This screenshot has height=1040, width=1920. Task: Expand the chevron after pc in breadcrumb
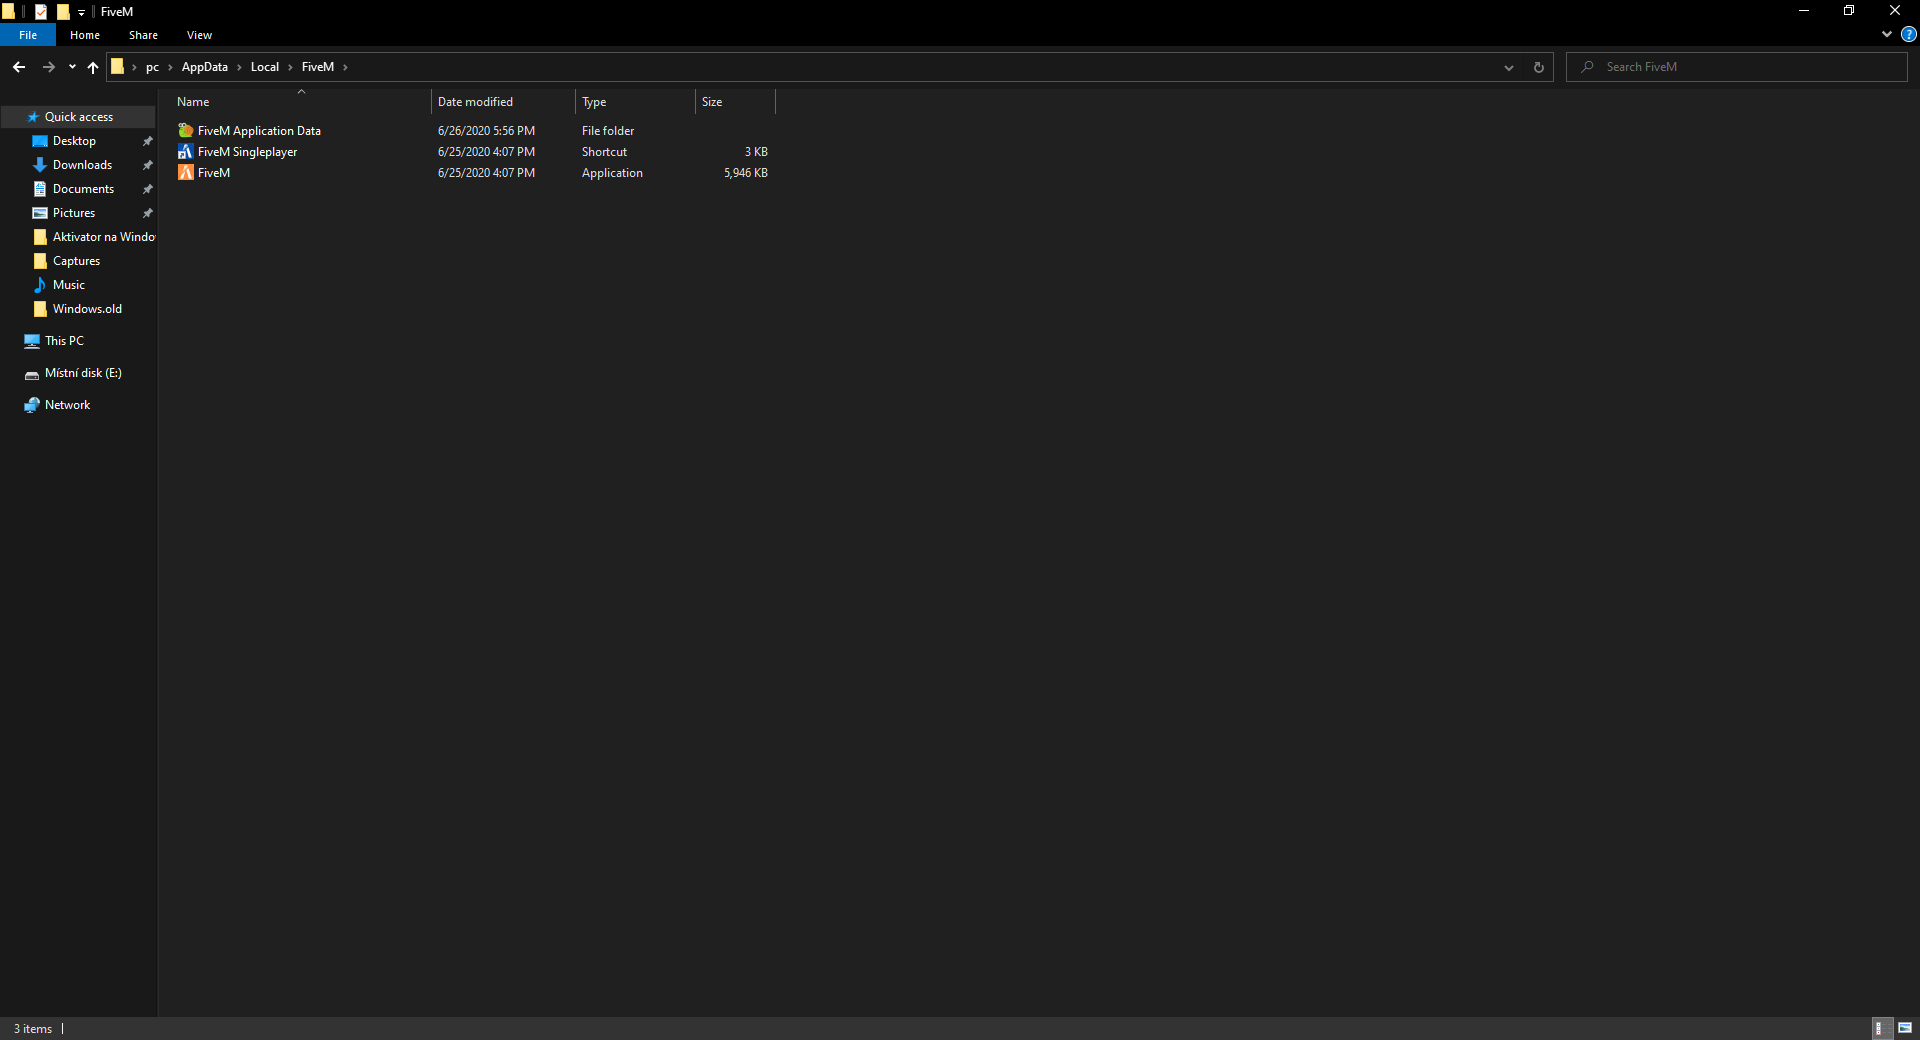(171, 67)
